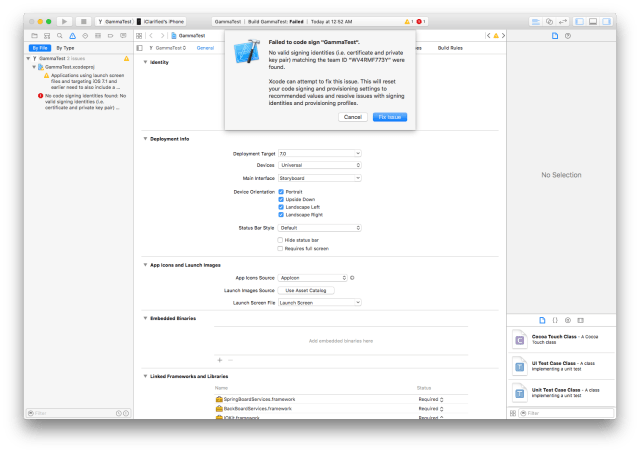This screenshot has height=453, width=640.
Task: Open the Main Interface combo box
Action: 320,178
